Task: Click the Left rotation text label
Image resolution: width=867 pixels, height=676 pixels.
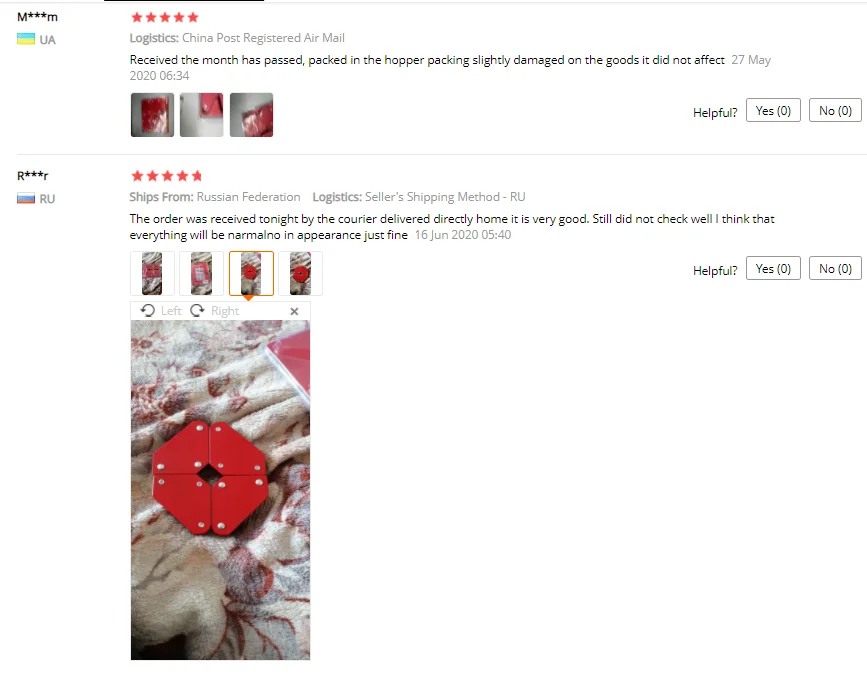Action: point(171,311)
